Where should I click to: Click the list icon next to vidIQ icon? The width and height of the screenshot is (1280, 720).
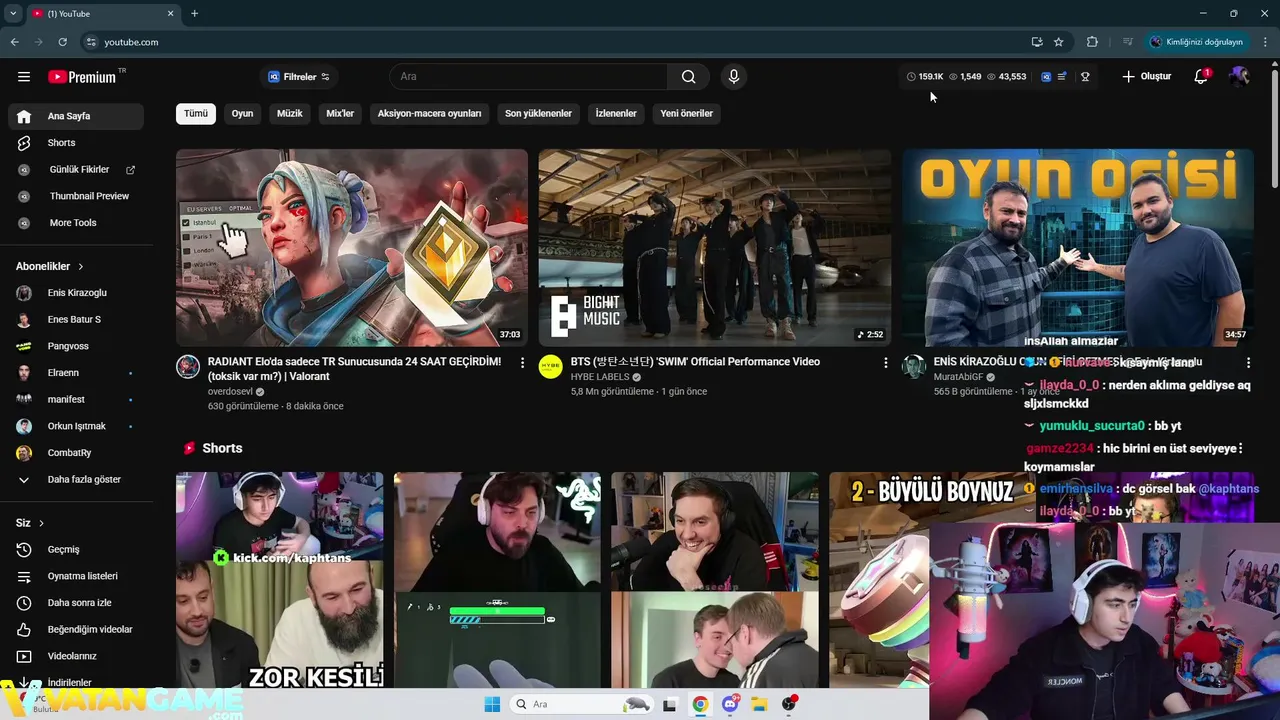1062,77
